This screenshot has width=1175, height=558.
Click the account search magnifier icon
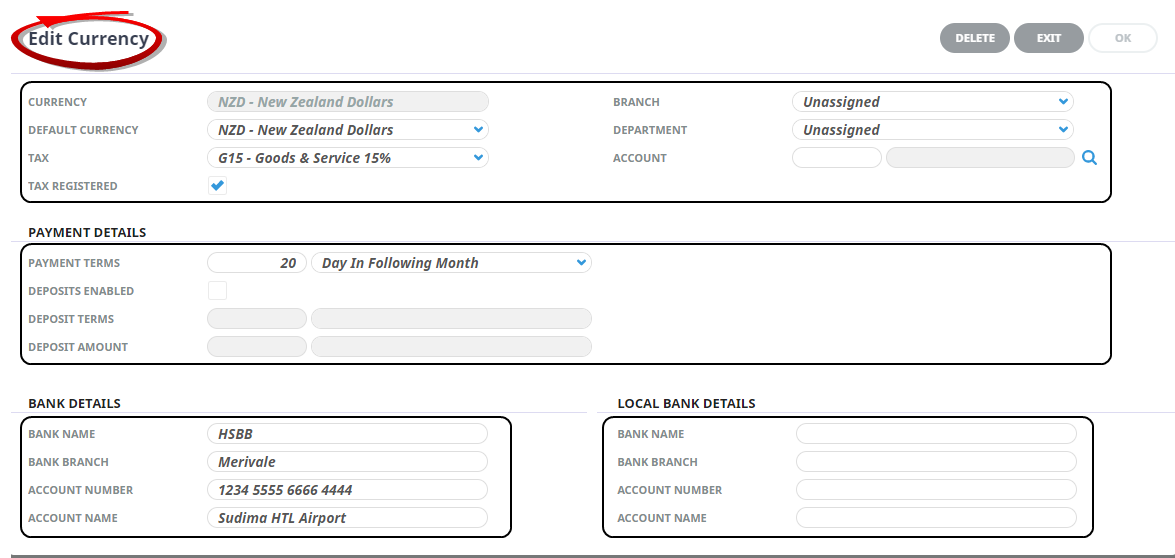[1089, 158]
